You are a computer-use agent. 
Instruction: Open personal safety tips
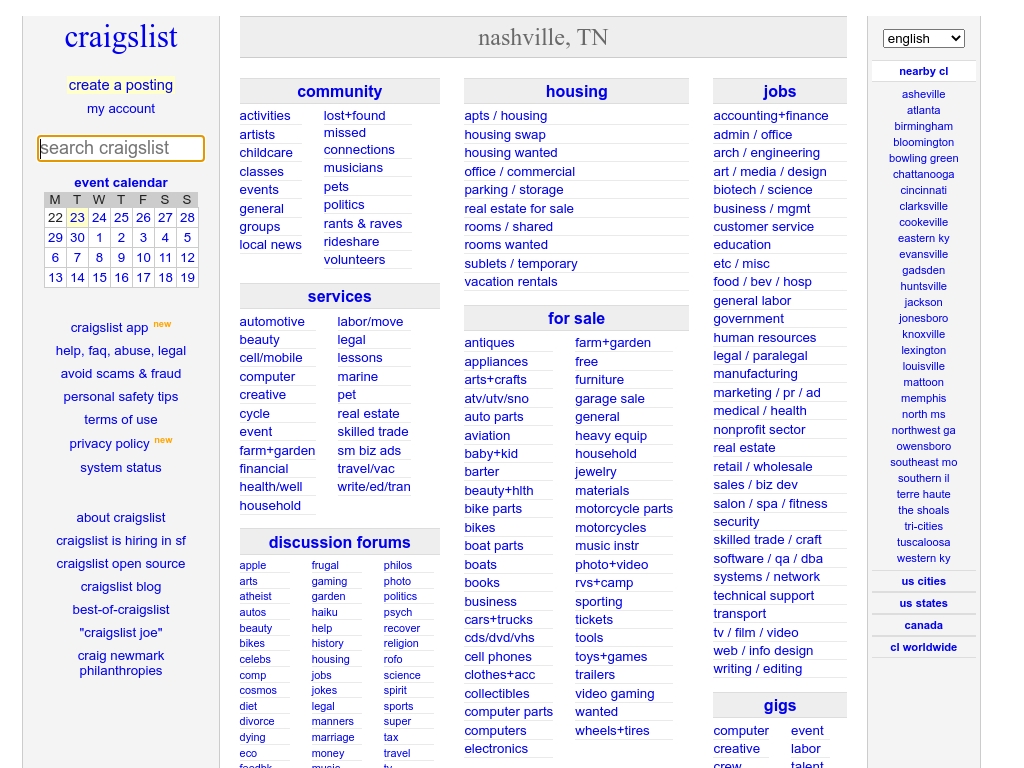coord(121,397)
